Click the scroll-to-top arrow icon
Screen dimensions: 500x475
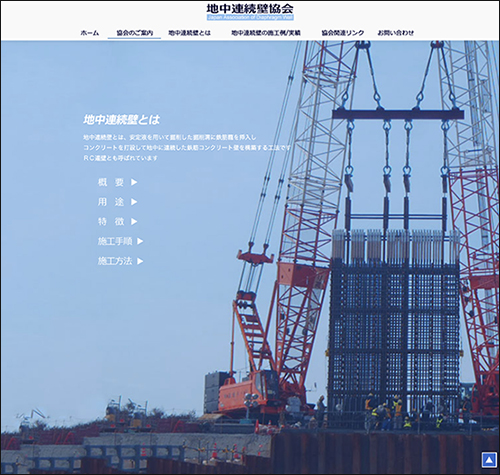489,460
